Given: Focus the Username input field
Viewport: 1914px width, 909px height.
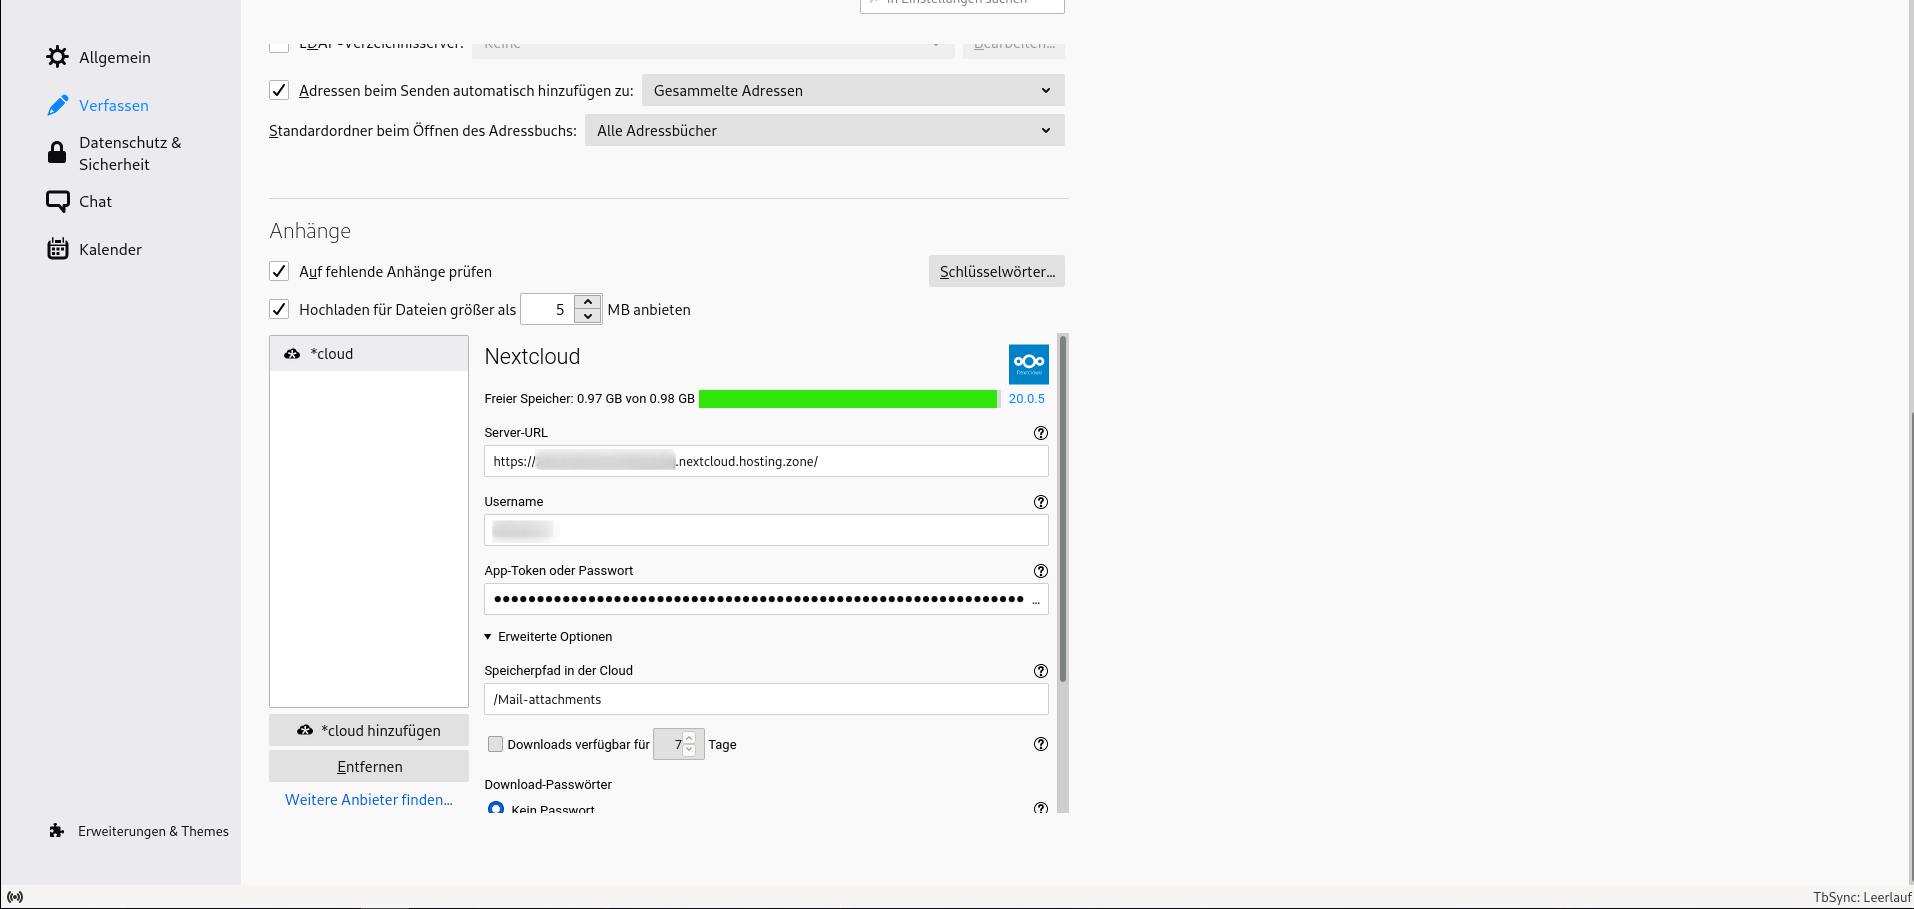Looking at the screenshot, I should pos(766,530).
